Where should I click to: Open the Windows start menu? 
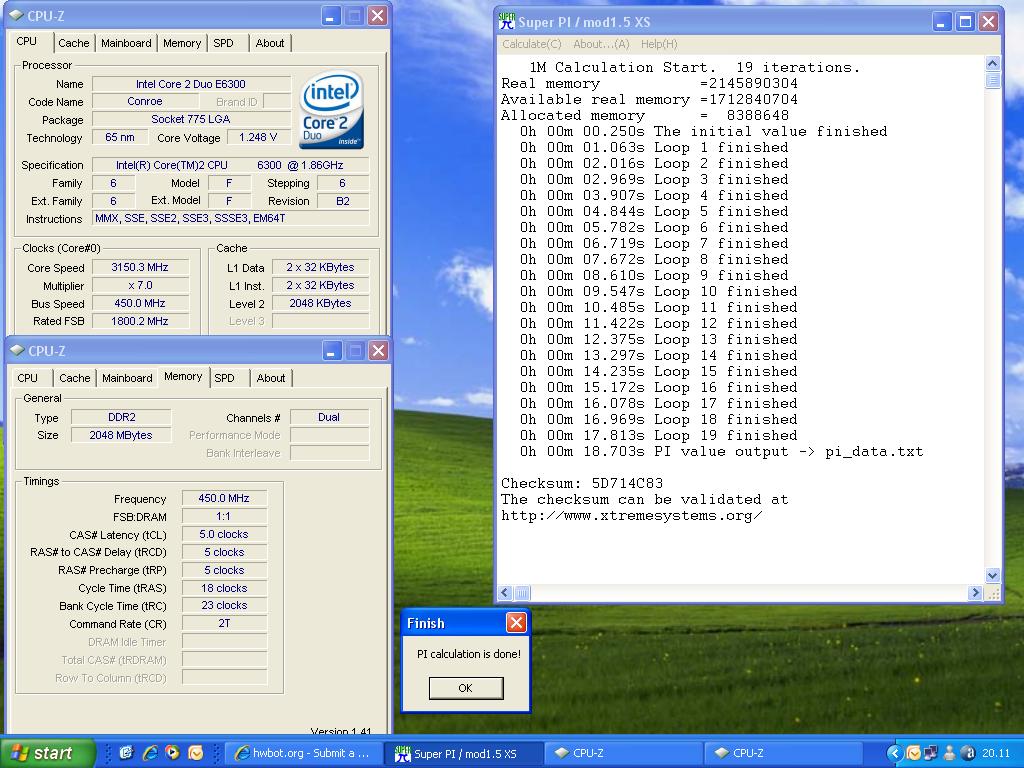(x=48, y=753)
